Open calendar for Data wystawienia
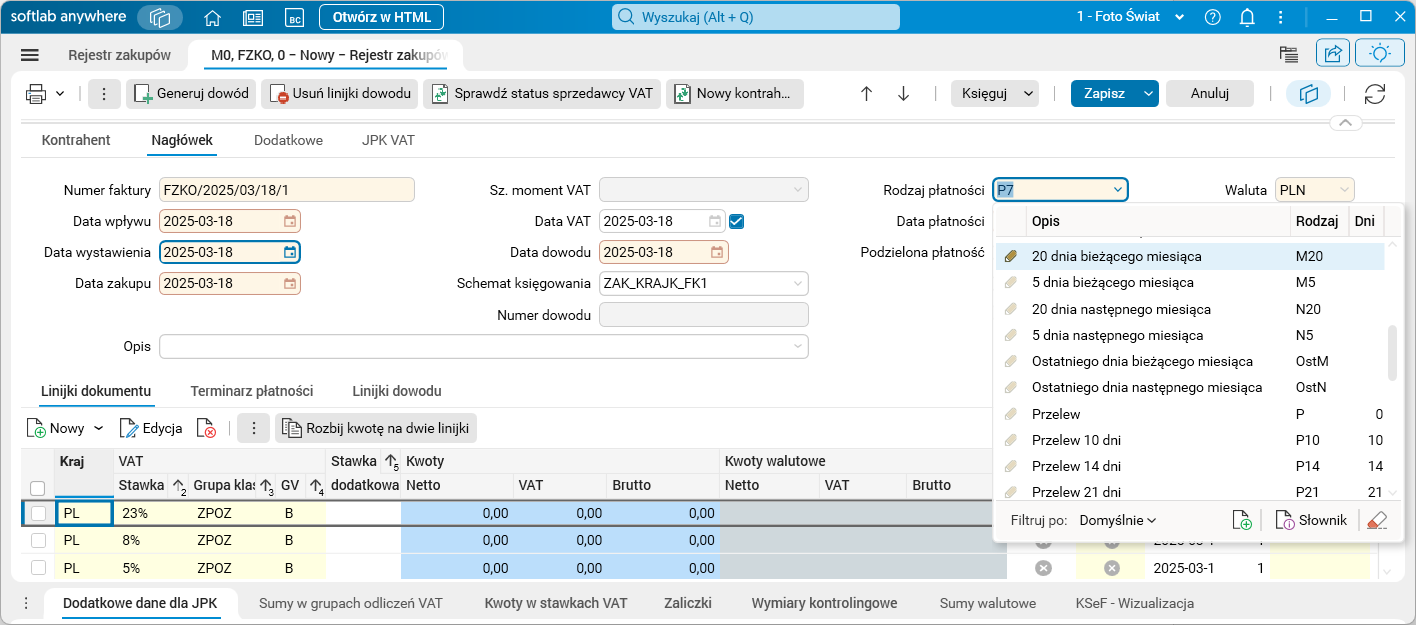Viewport: 1416px width, 625px height. [290, 252]
